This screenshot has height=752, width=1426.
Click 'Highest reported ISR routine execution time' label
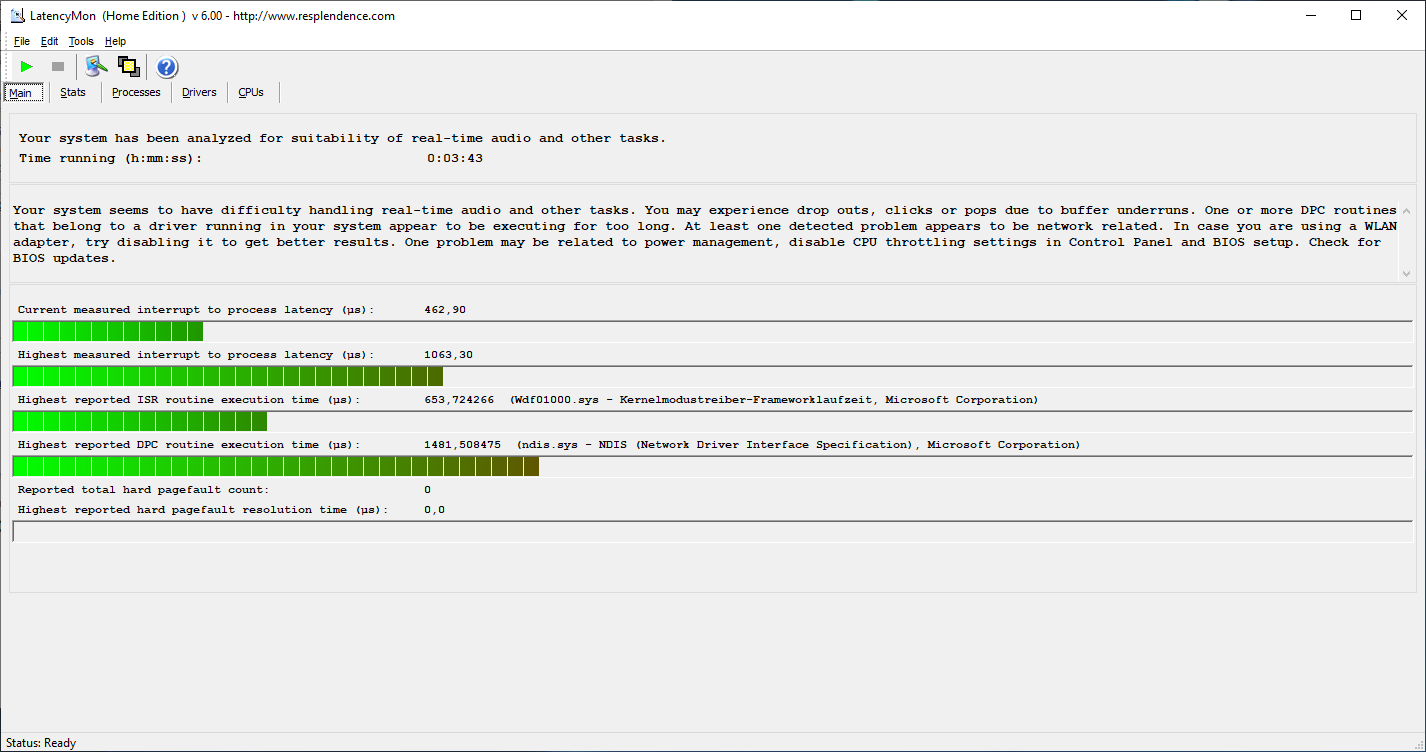188,400
